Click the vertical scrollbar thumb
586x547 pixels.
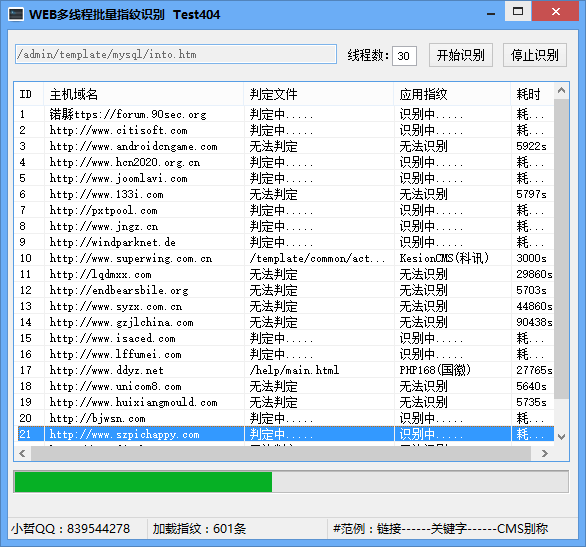tap(561, 249)
